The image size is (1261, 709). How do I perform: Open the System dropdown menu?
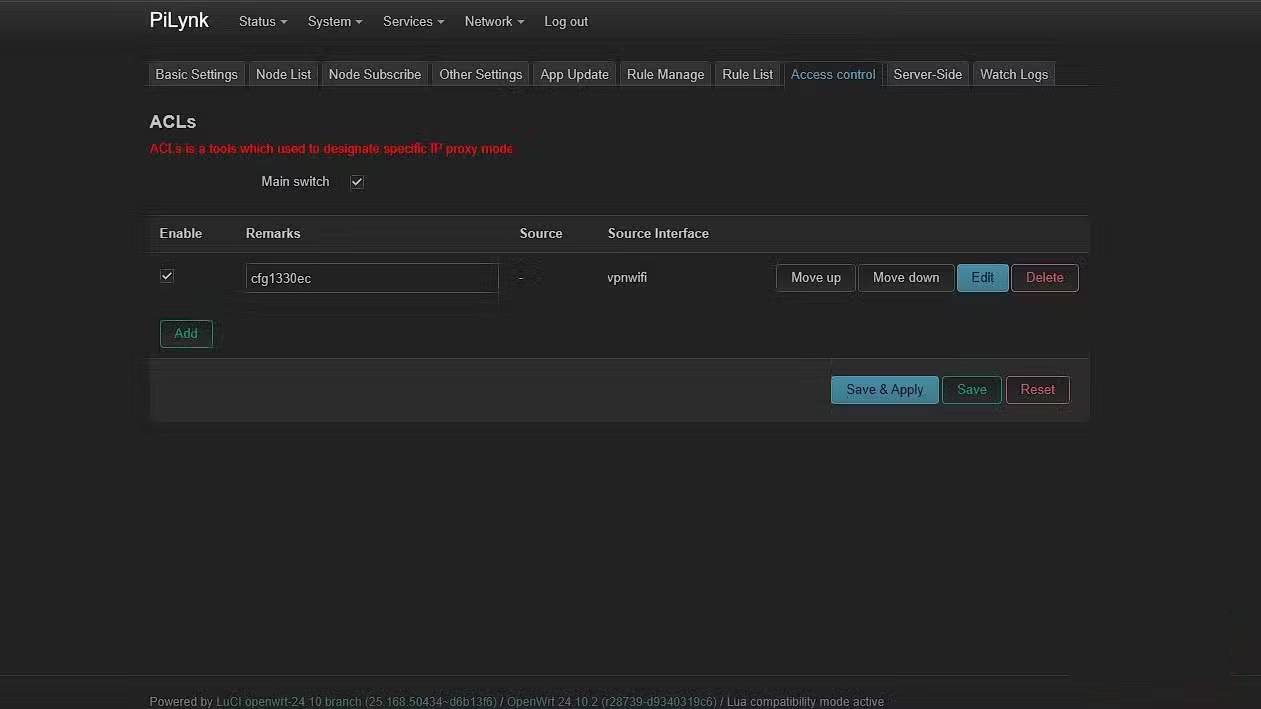click(x=334, y=21)
